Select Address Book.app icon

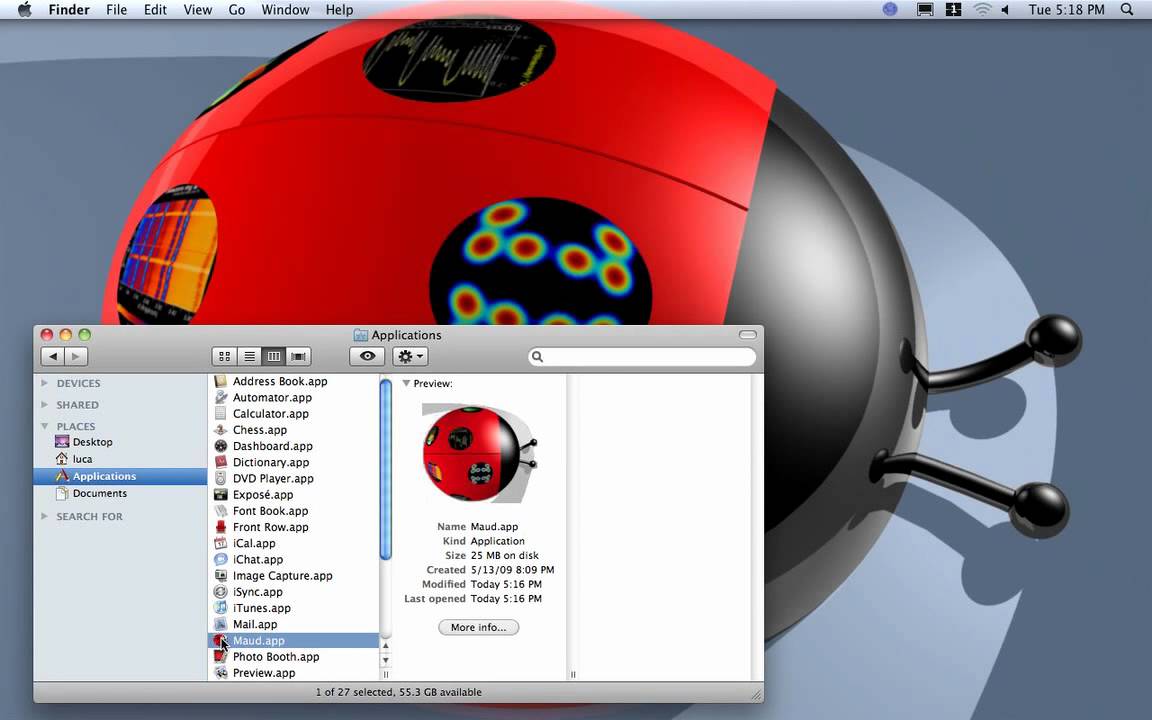coord(220,381)
